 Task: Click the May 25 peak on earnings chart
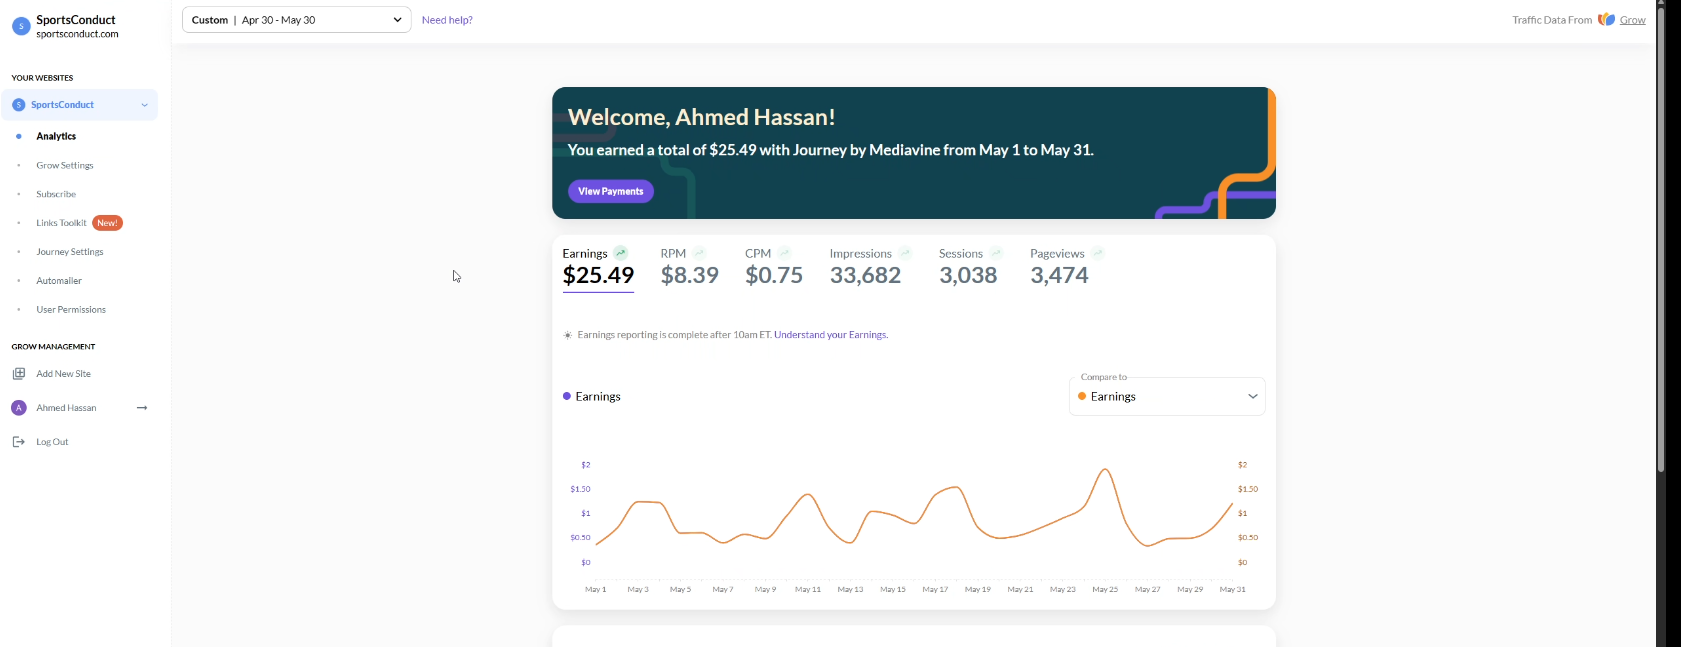pyautogui.click(x=1105, y=469)
